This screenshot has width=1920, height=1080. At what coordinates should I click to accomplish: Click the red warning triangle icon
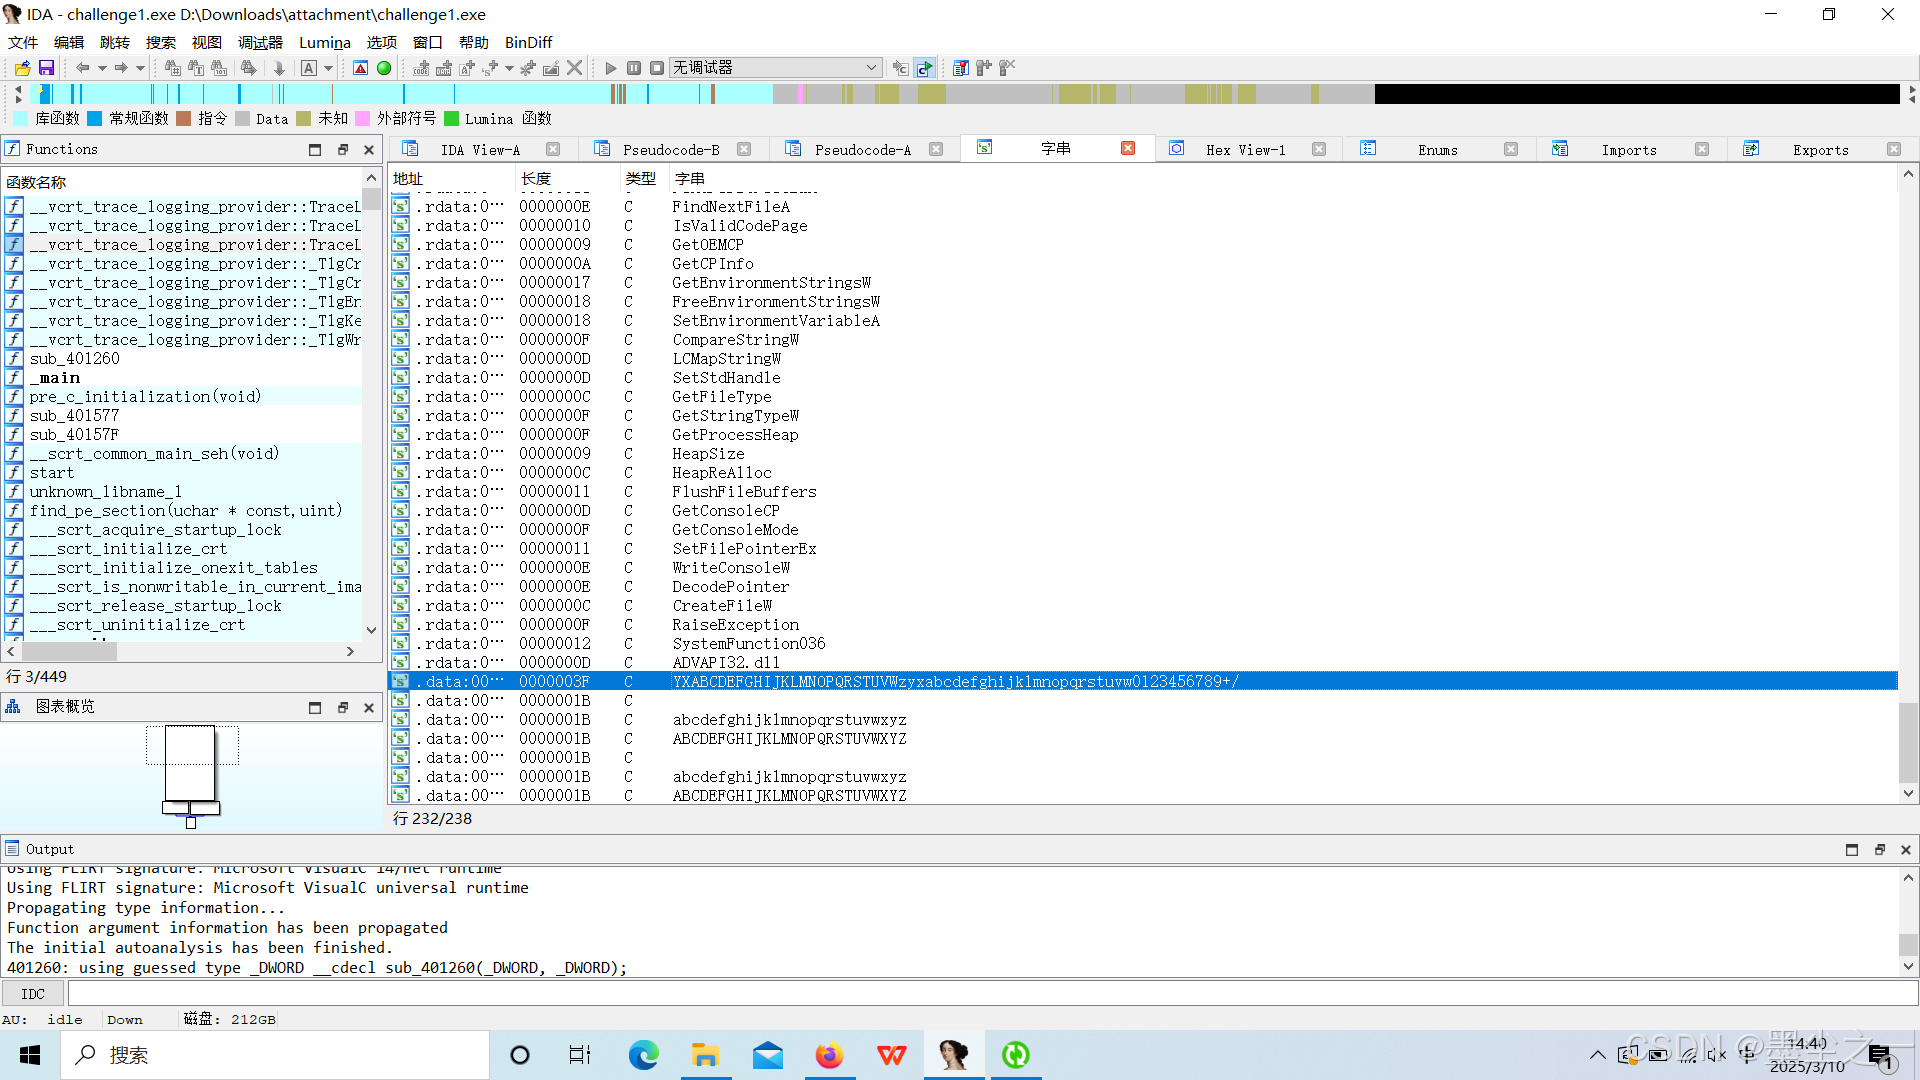point(361,68)
